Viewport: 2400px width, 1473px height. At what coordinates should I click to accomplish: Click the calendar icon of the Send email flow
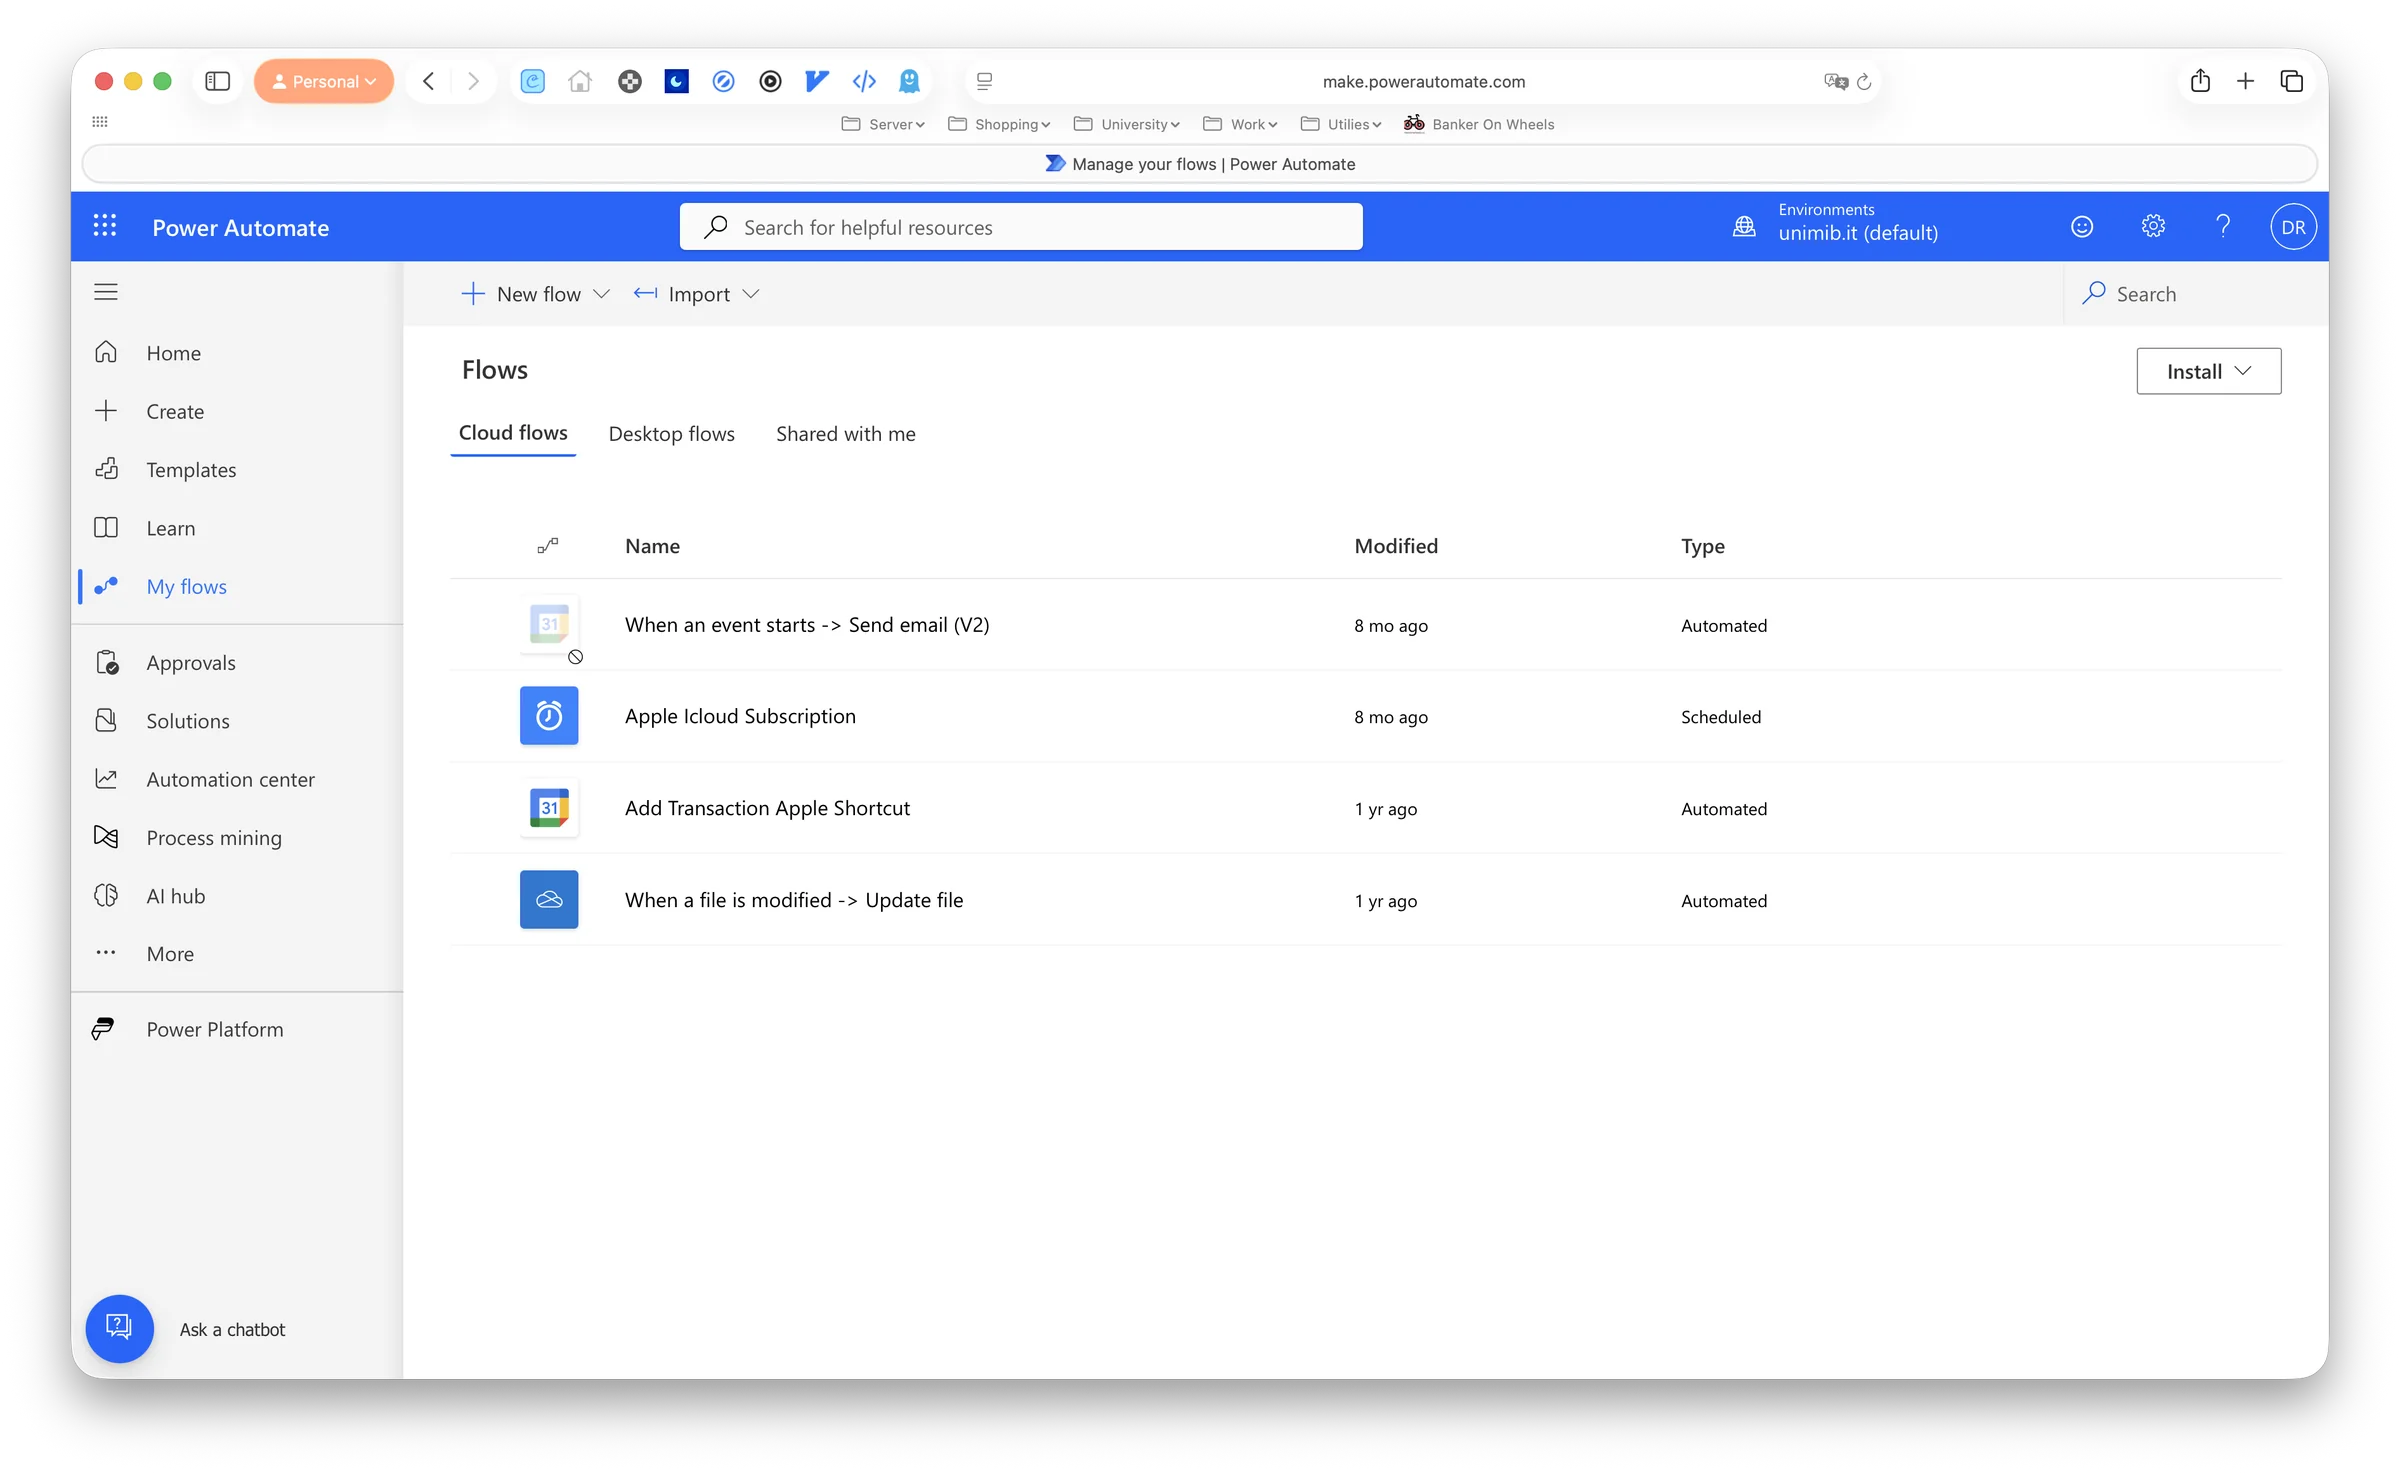tap(549, 624)
